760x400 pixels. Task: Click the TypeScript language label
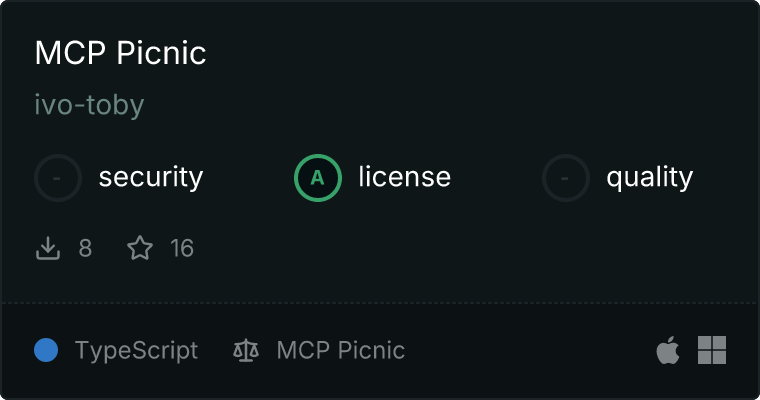point(136,351)
